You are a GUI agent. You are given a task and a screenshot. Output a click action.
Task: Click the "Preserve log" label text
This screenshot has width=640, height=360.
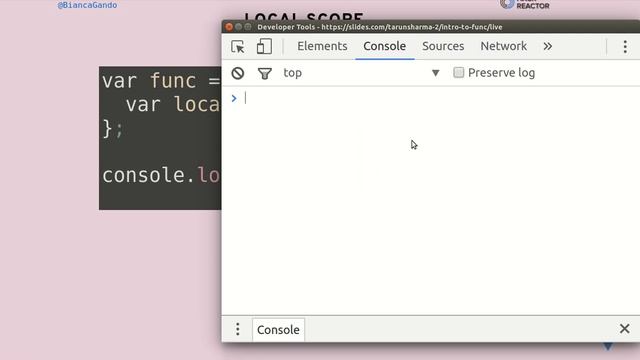(x=501, y=73)
